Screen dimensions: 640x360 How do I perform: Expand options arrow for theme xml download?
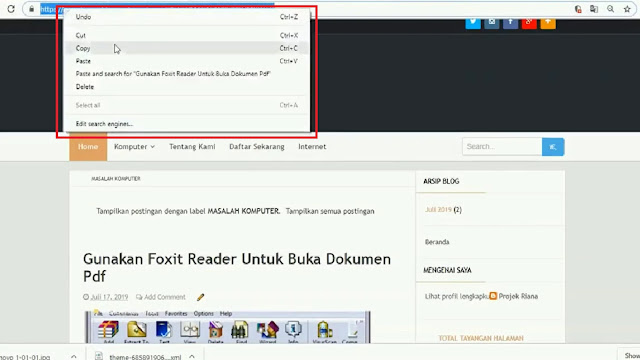(192, 356)
